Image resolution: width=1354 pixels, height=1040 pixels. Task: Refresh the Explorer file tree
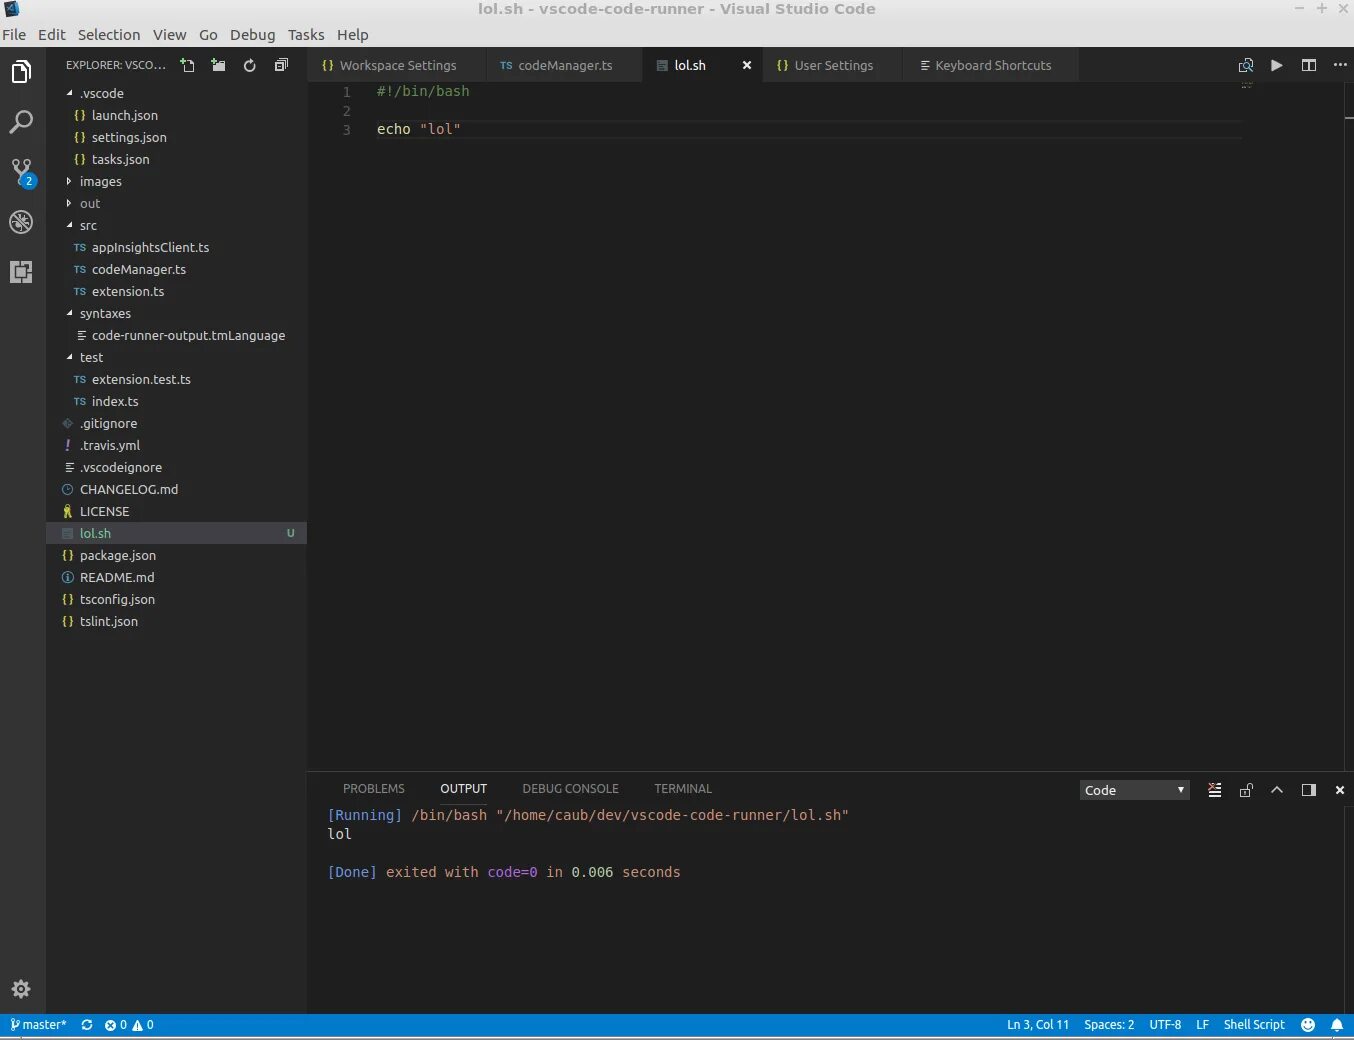click(x=249, y=65)
